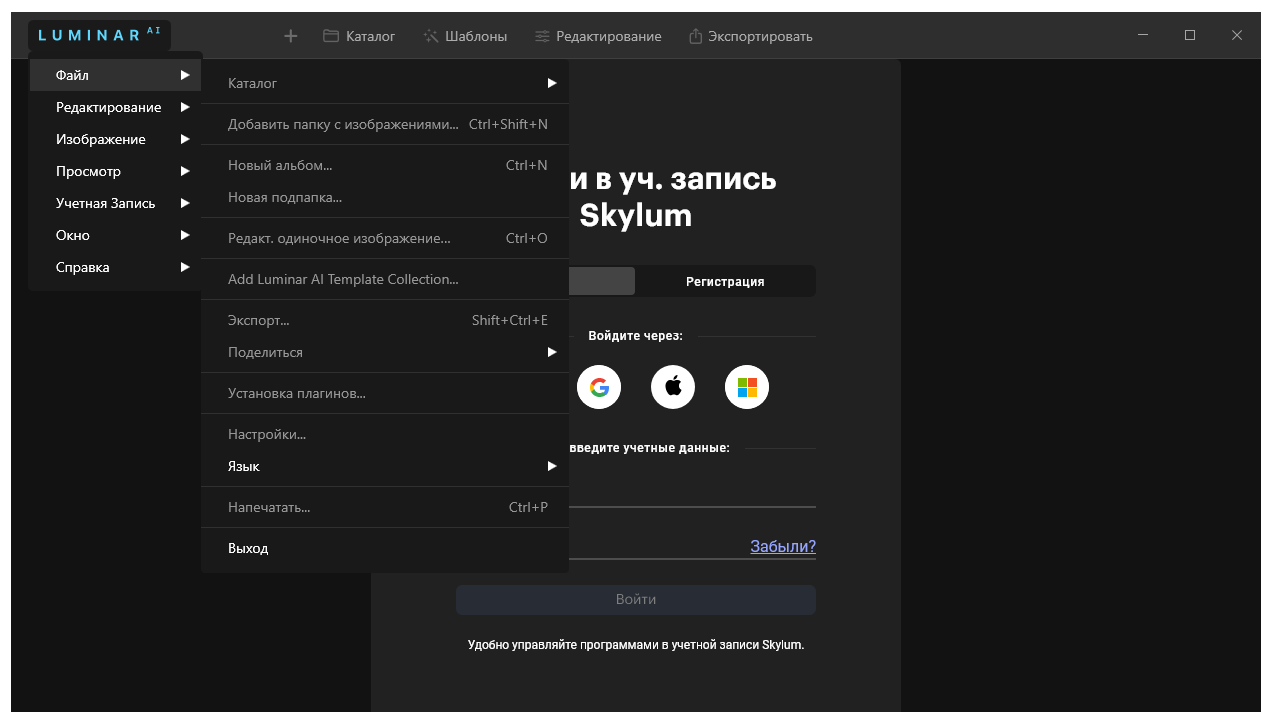The width and height of the screenshot is (1278, 722).
Task: Open the Каталог view from the top toolbar
Action: coord(358,35)
